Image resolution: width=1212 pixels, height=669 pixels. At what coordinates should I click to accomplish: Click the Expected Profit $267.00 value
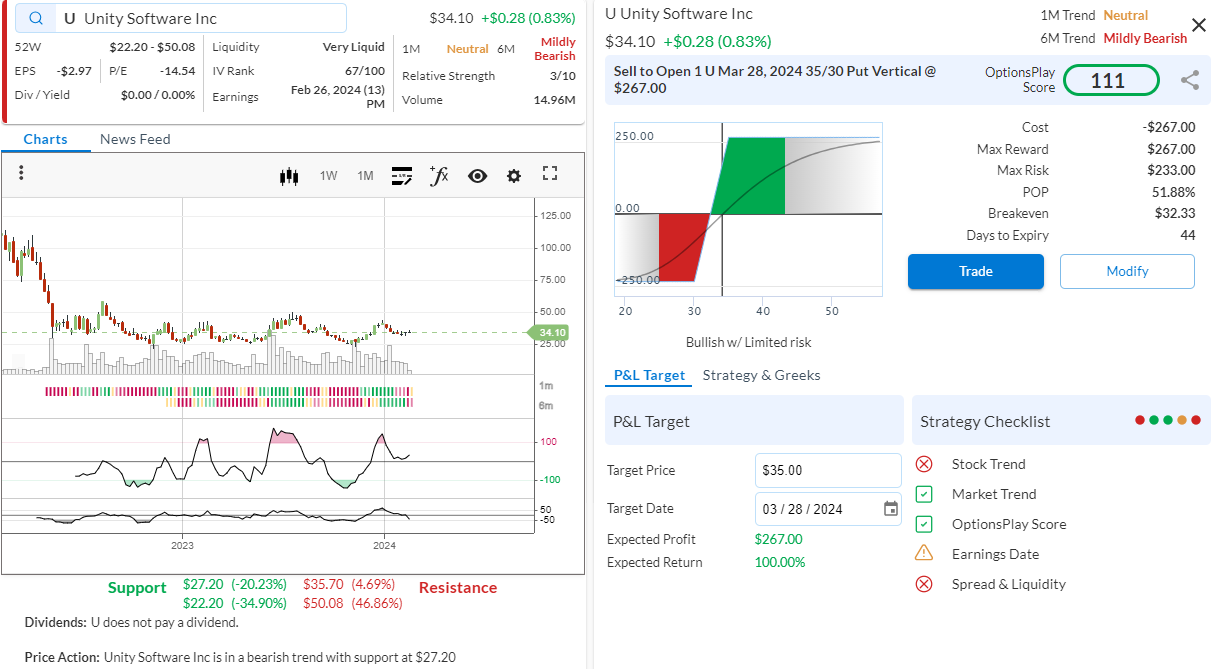[x=779, y=539]
